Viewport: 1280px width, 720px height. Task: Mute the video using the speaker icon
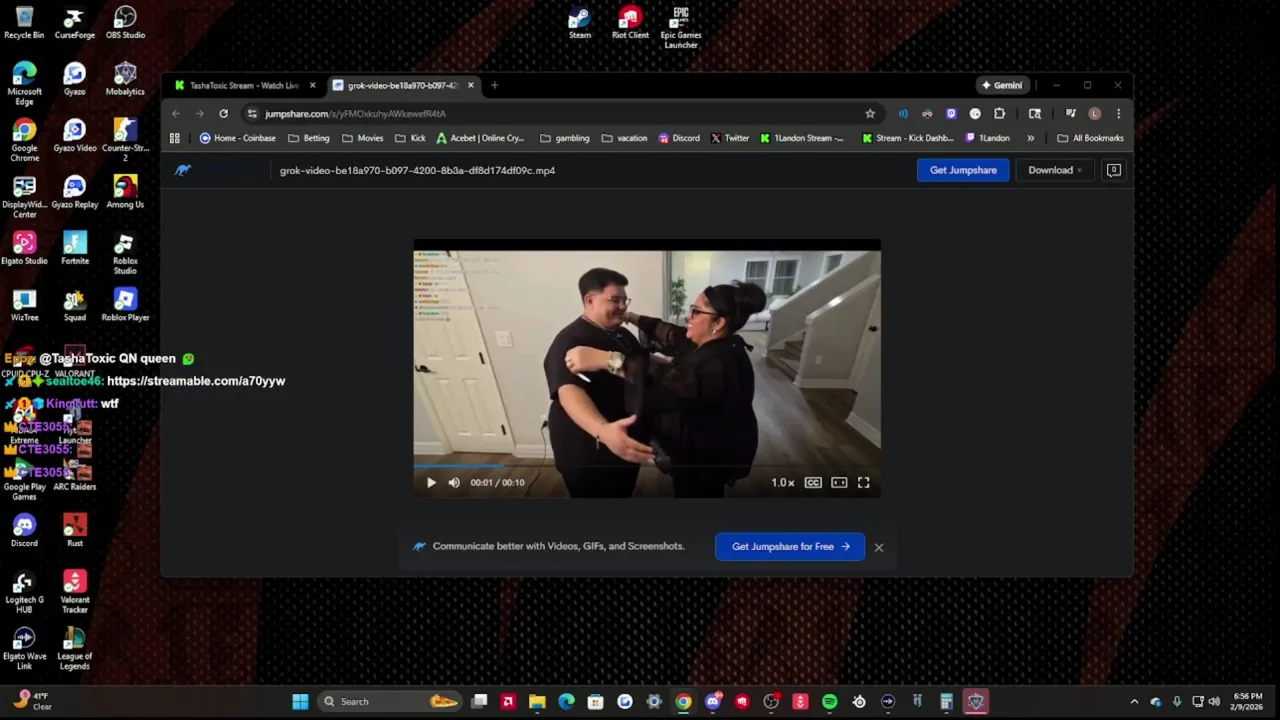click(x=454, y=482)
